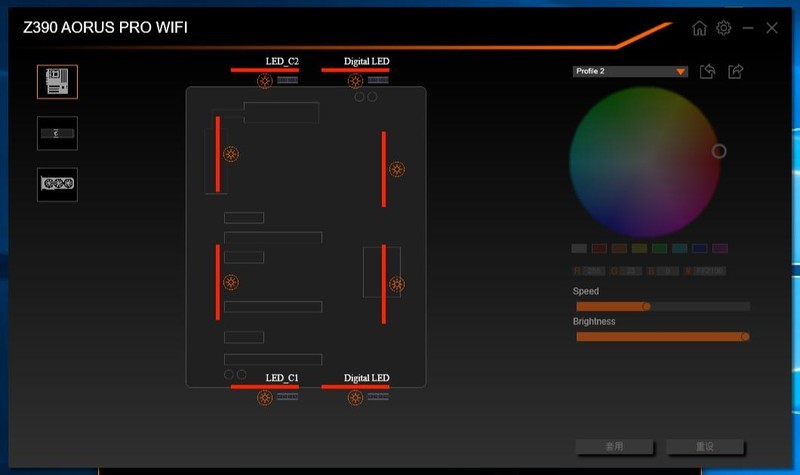
Task: Click the G value input field
Action: (x=631, y=271)
